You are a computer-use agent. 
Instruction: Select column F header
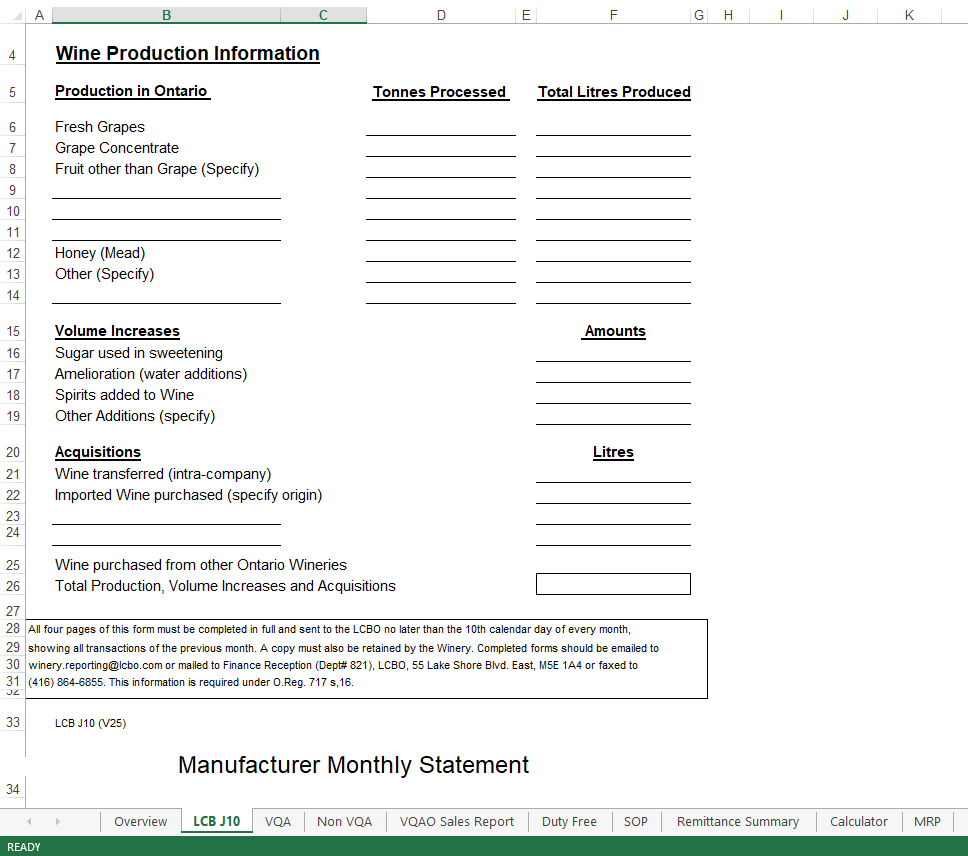[614, 15]
